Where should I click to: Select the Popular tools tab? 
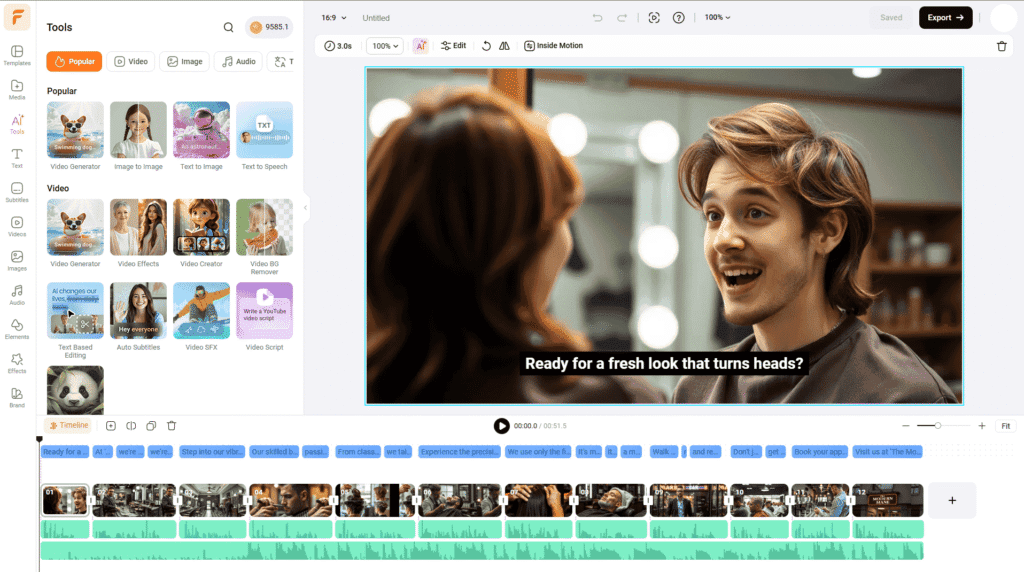pos(74,61)
